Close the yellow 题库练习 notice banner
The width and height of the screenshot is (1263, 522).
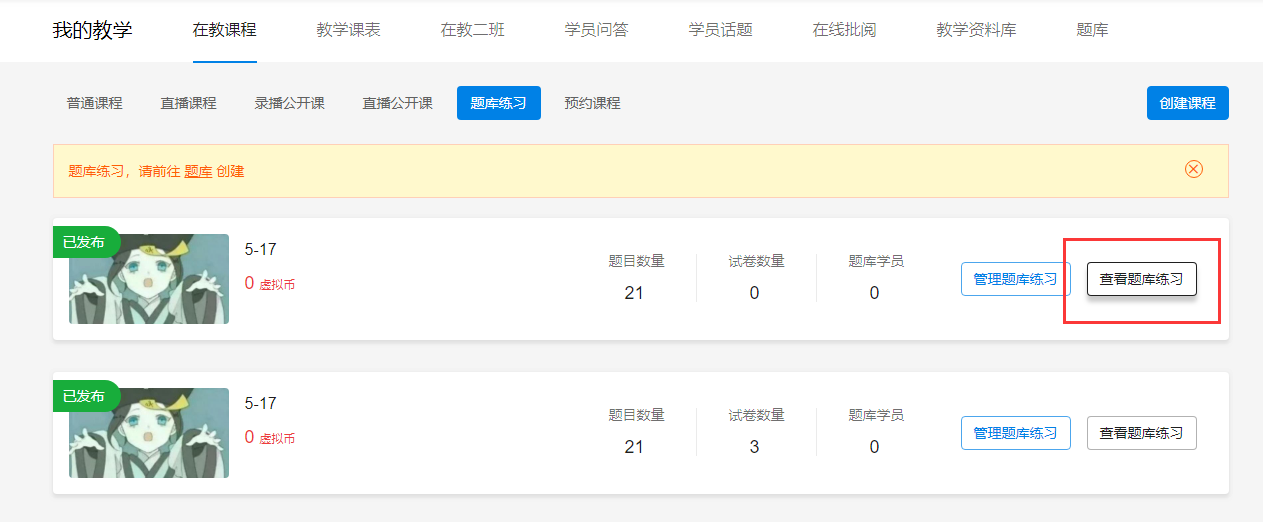pyautogui.click(x=1193, y=169)
